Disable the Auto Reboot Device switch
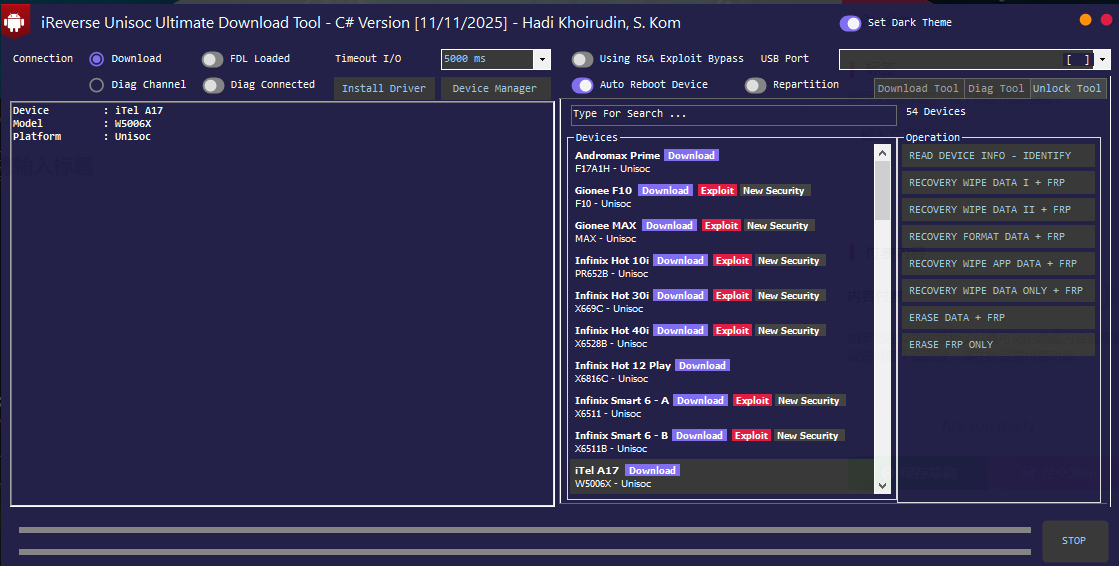 pos(582,85)
